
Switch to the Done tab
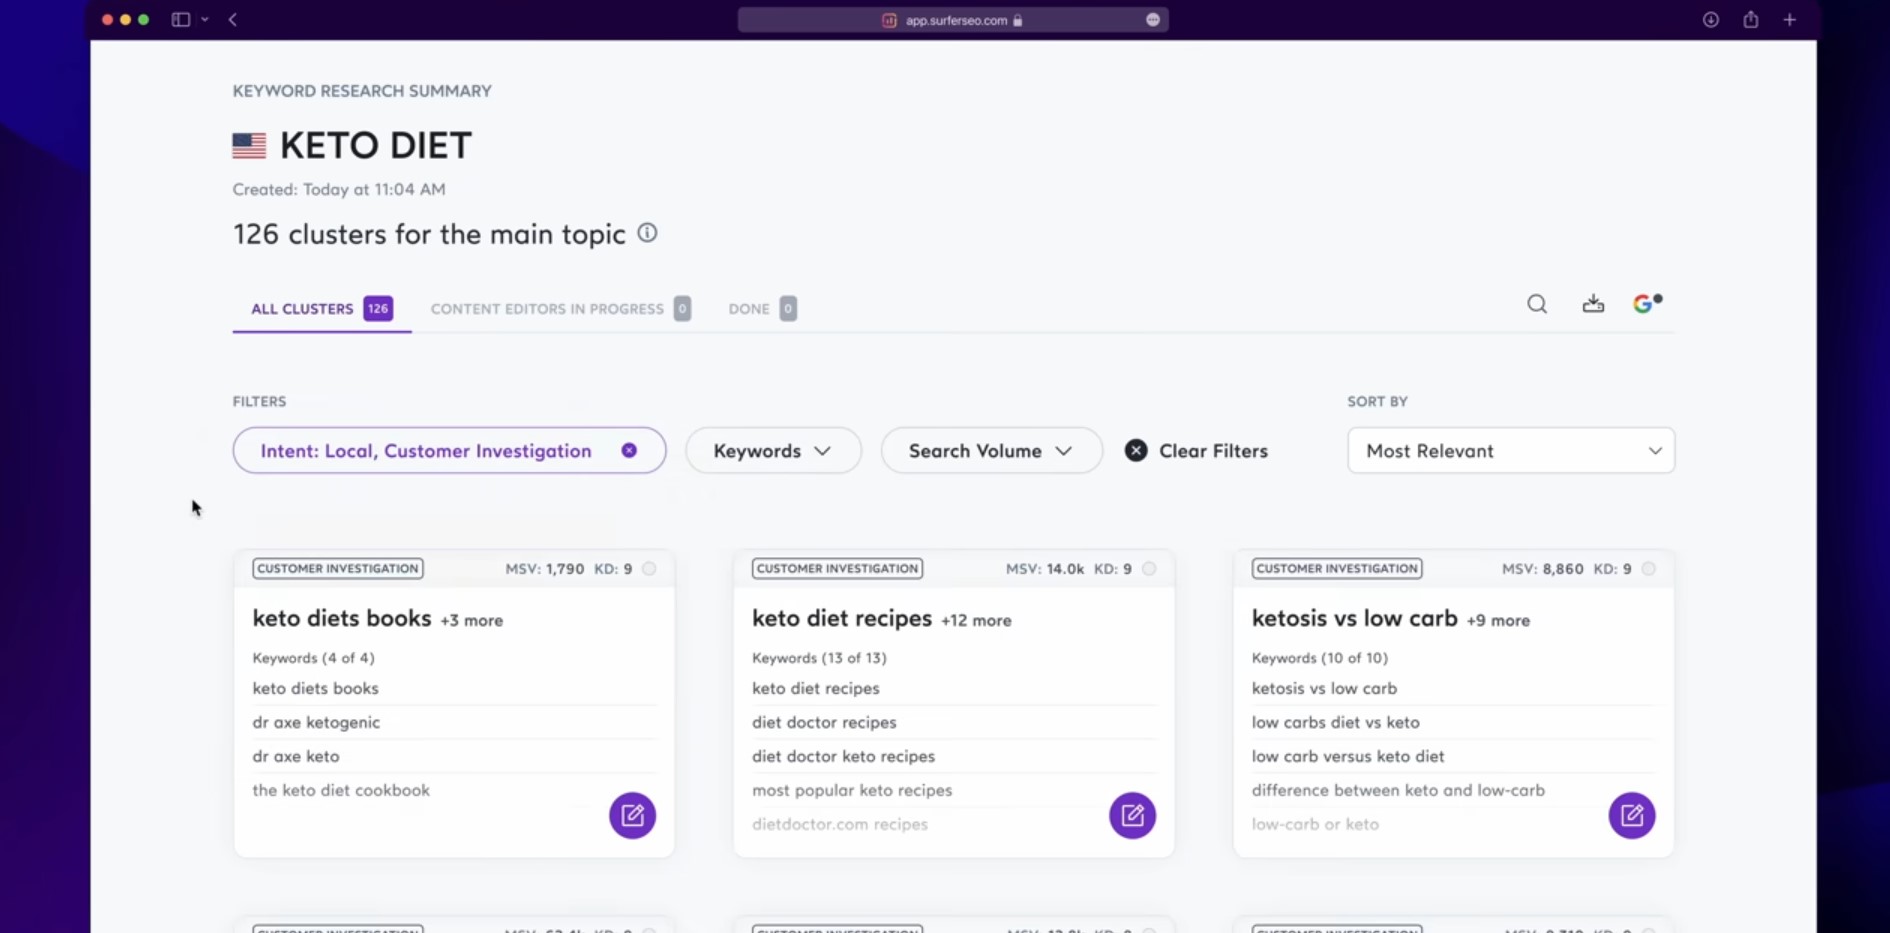point(762,309)
